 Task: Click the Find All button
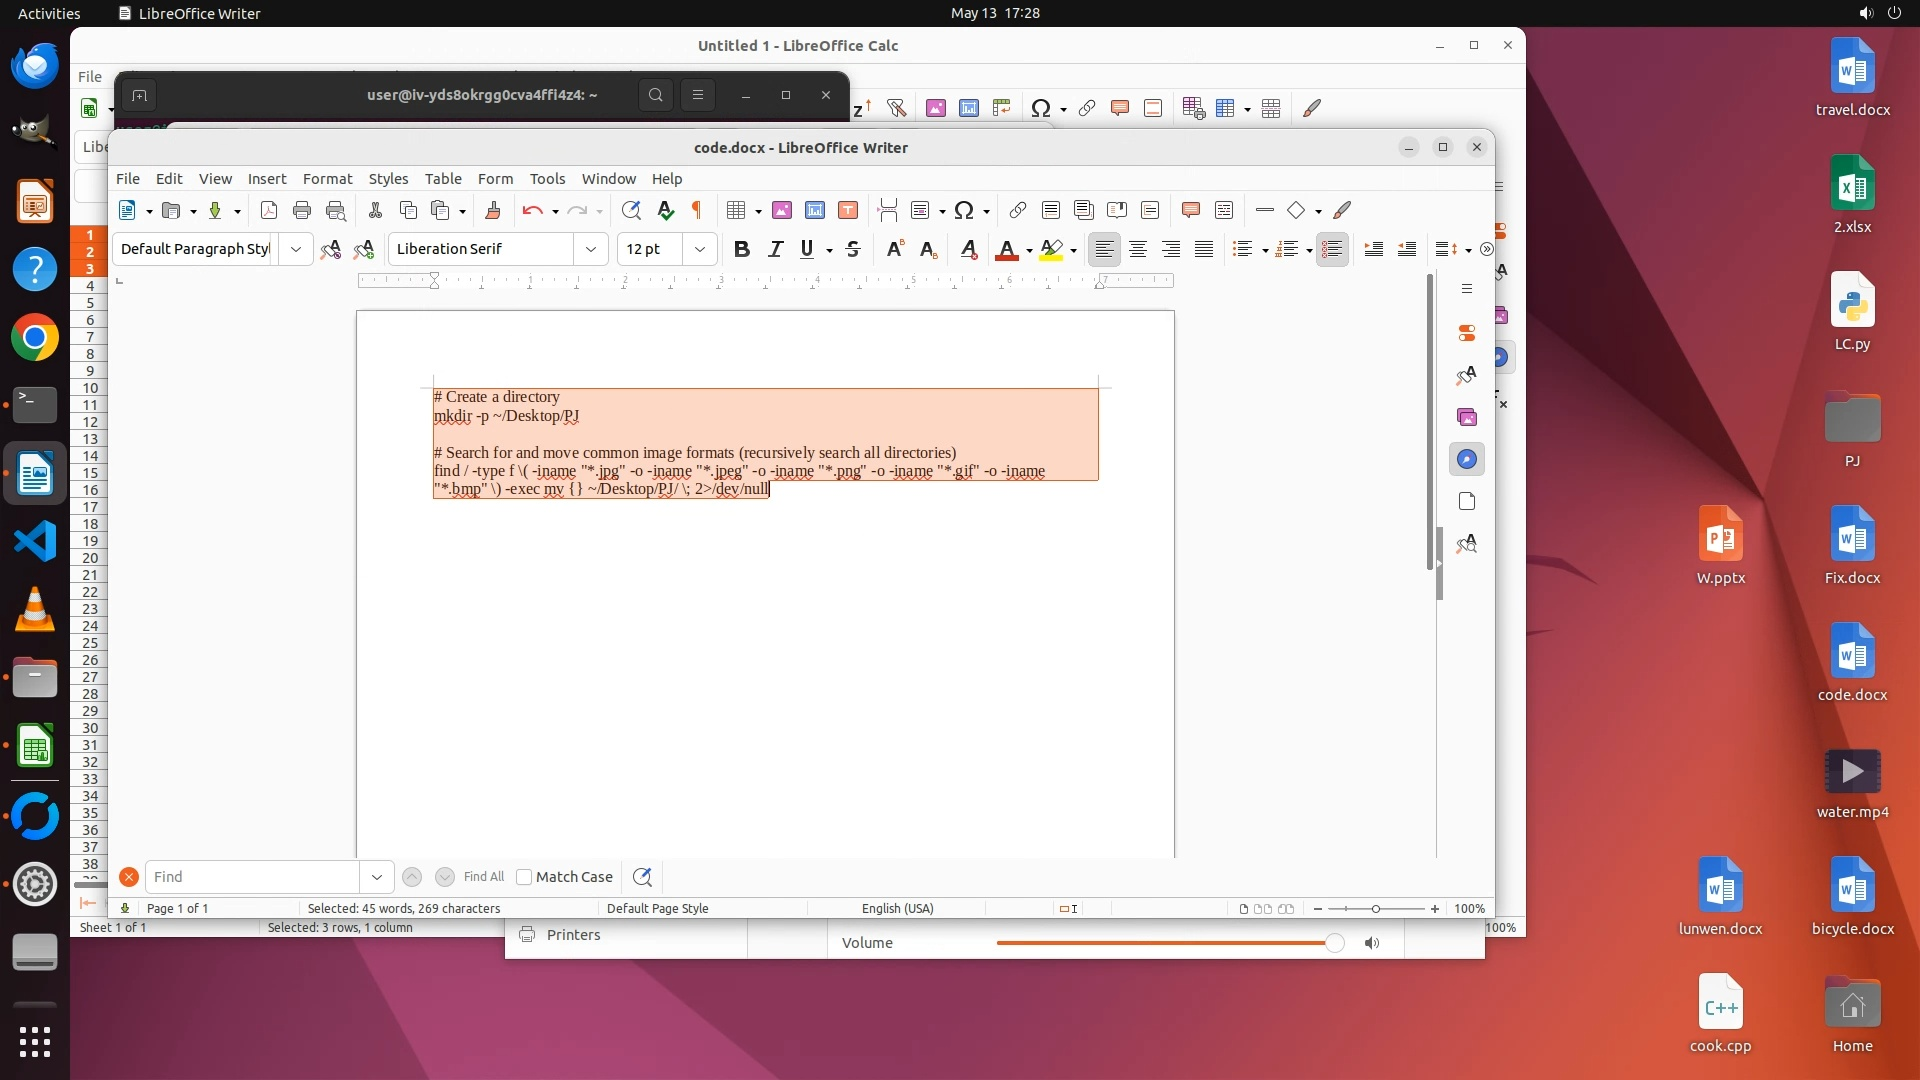pos(484,877)
